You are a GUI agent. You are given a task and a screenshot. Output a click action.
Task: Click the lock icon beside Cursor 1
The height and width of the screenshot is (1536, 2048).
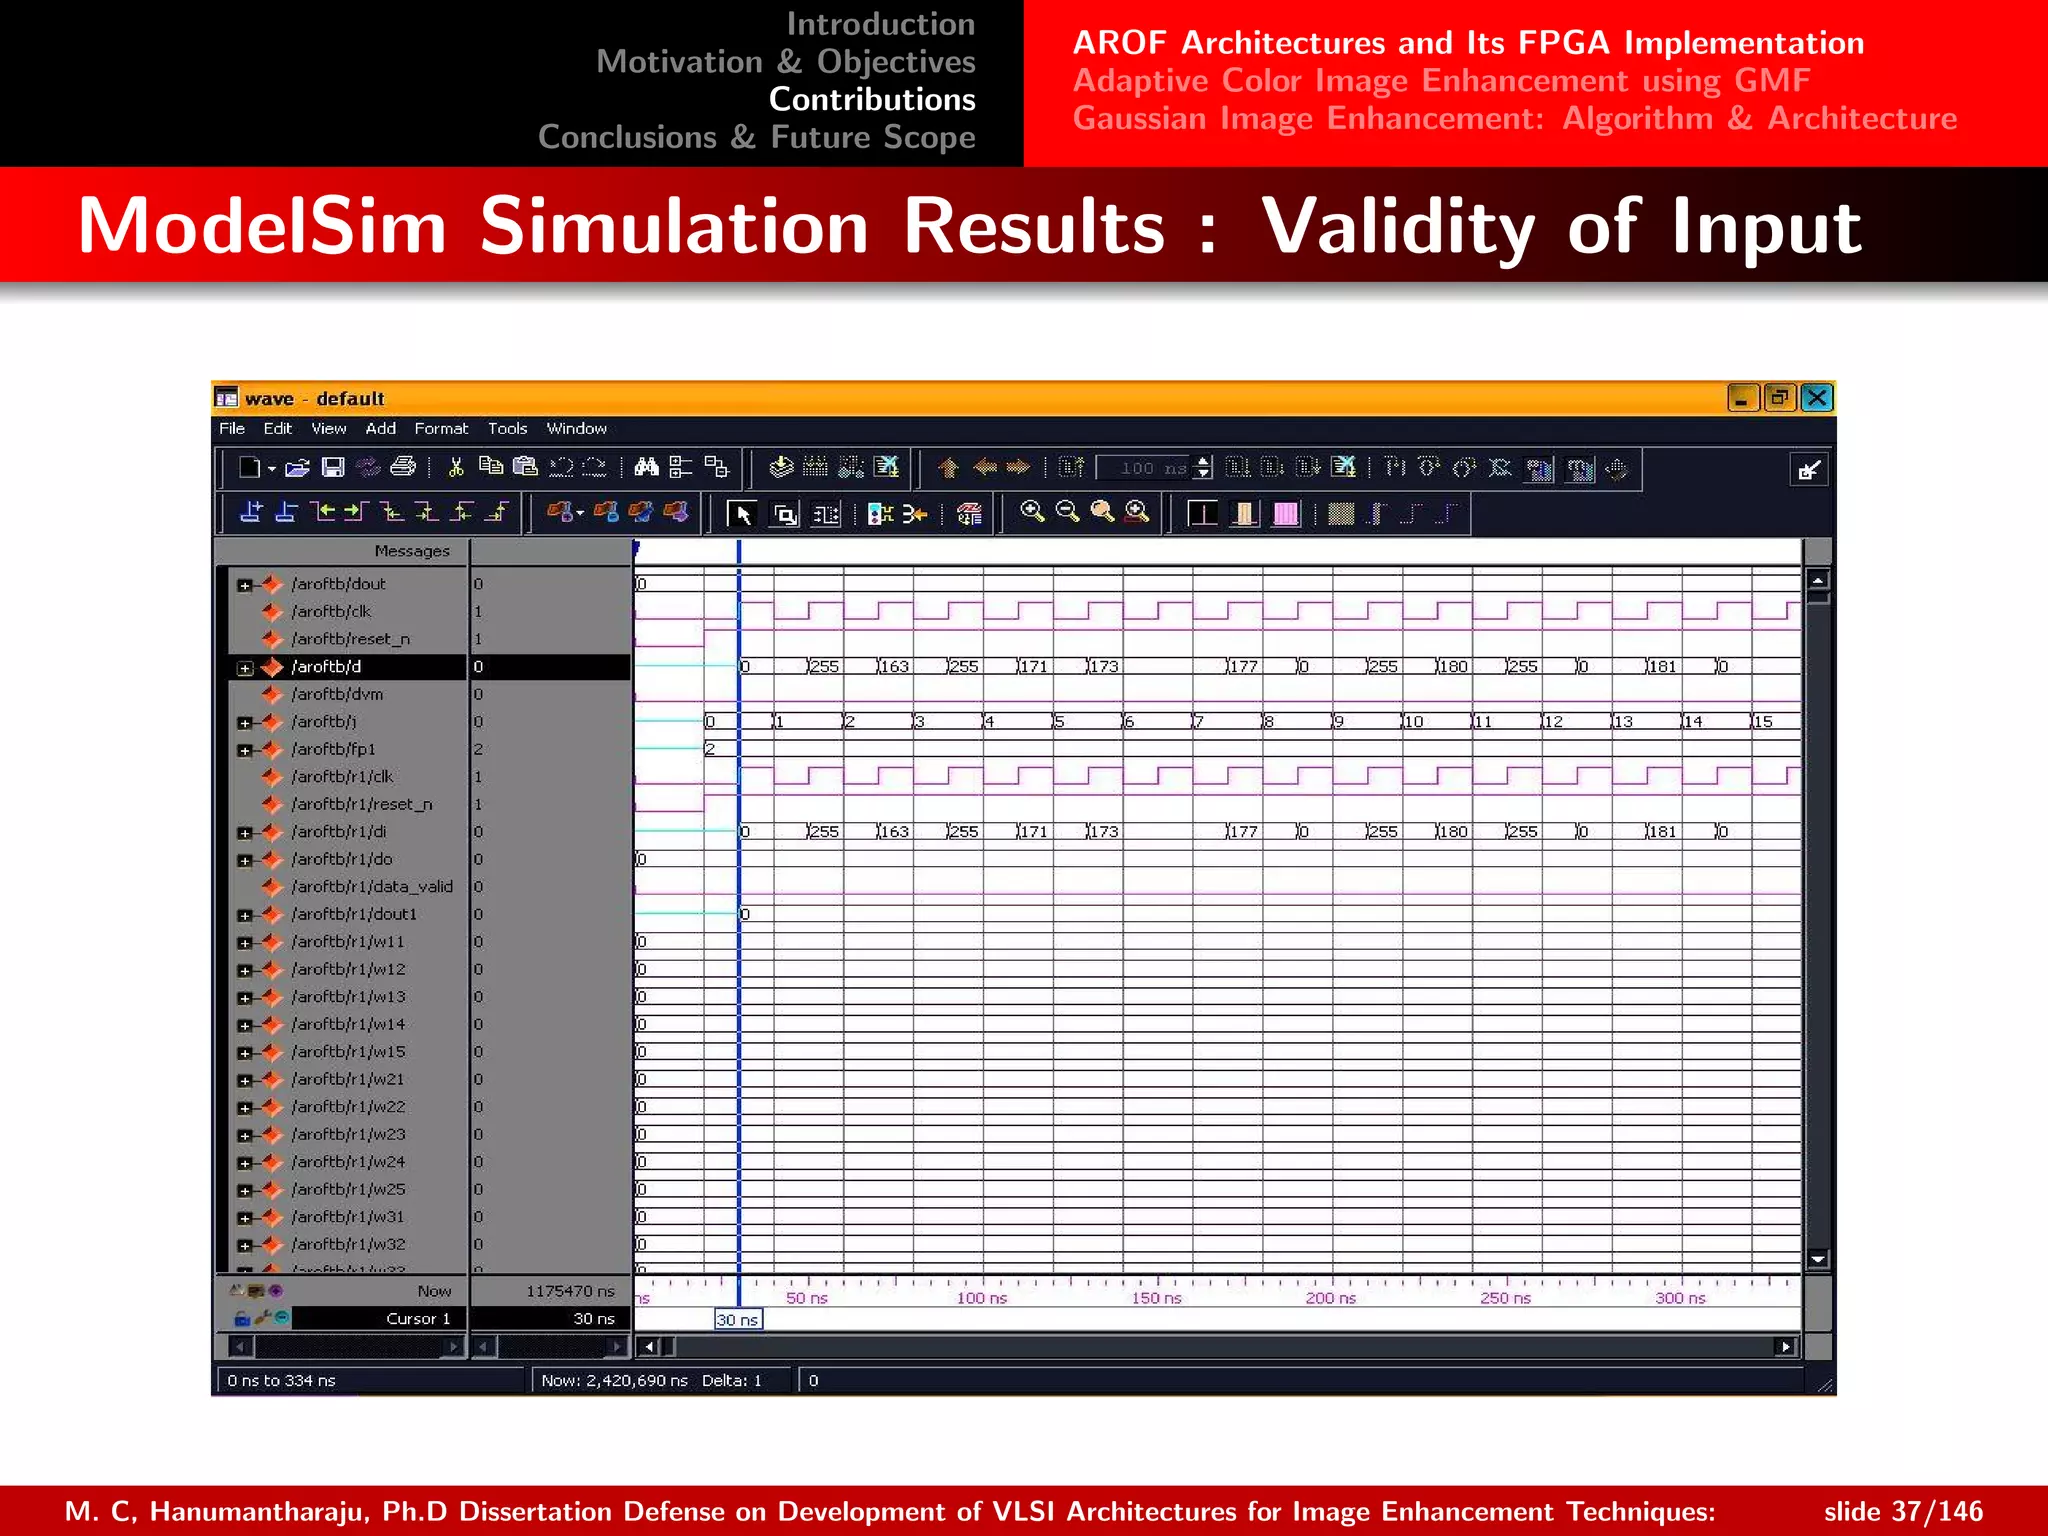point(241,1319)
